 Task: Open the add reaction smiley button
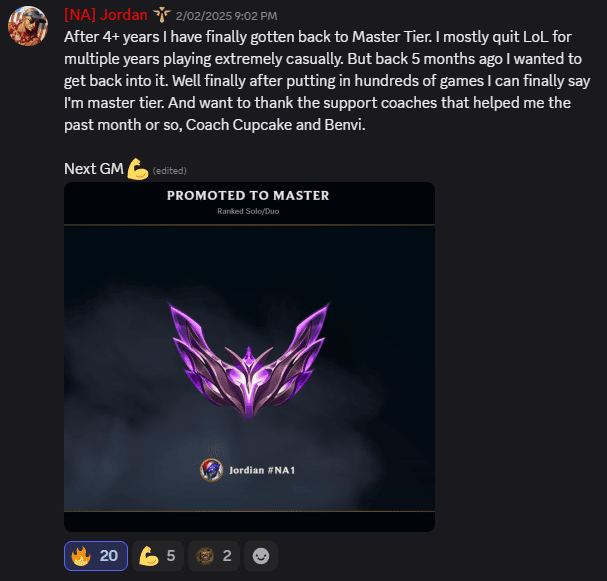click(x=261, y=556)
